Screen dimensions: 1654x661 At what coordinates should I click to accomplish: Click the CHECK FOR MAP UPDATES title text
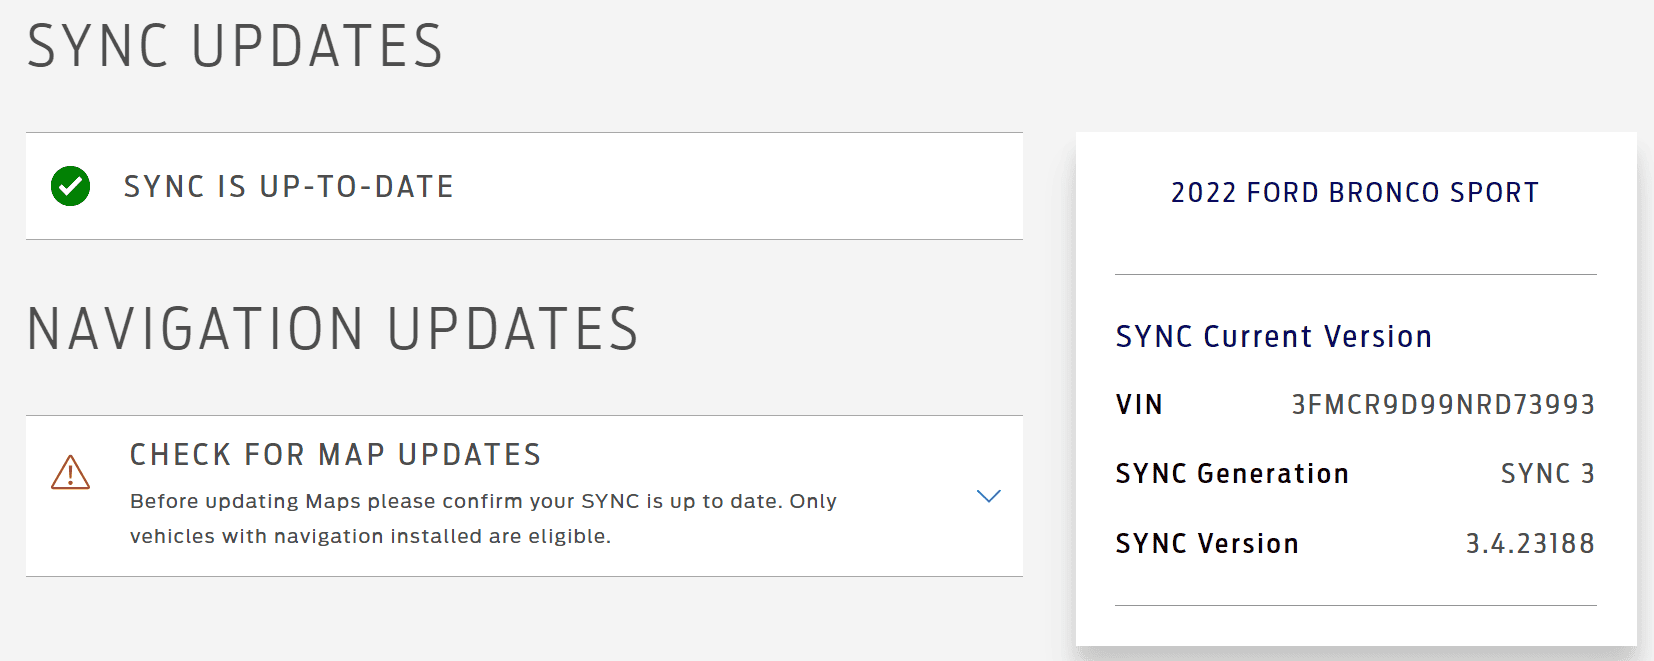tap(335, 455)
